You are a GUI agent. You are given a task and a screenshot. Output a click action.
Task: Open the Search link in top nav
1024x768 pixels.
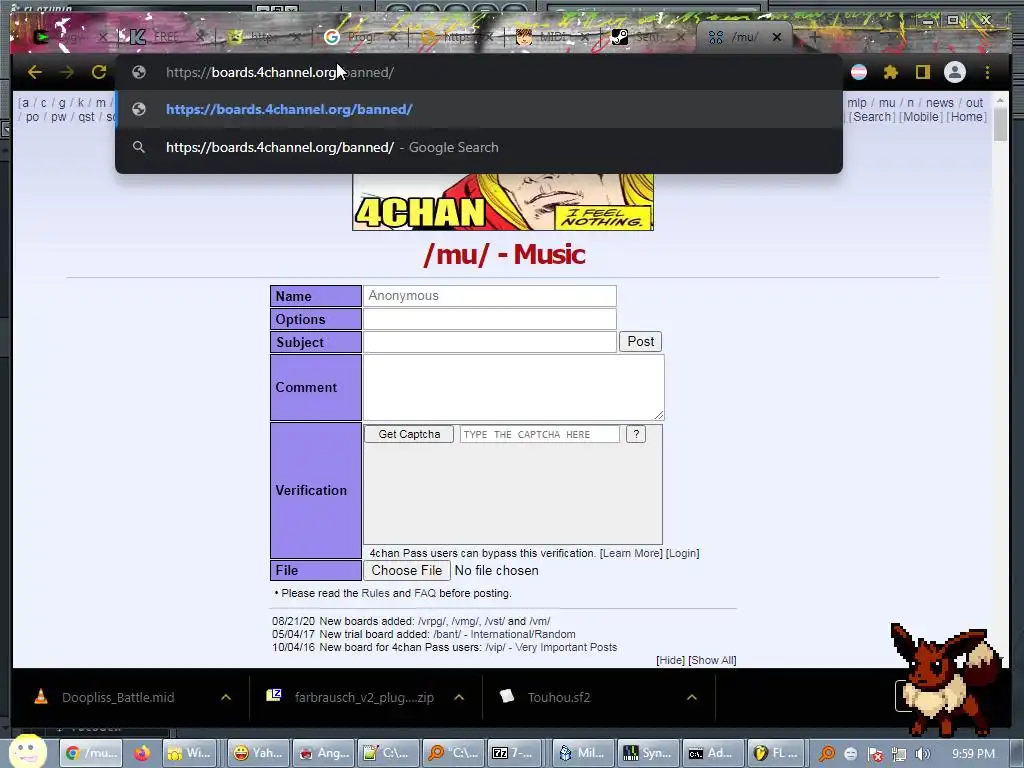click(872, 117)
